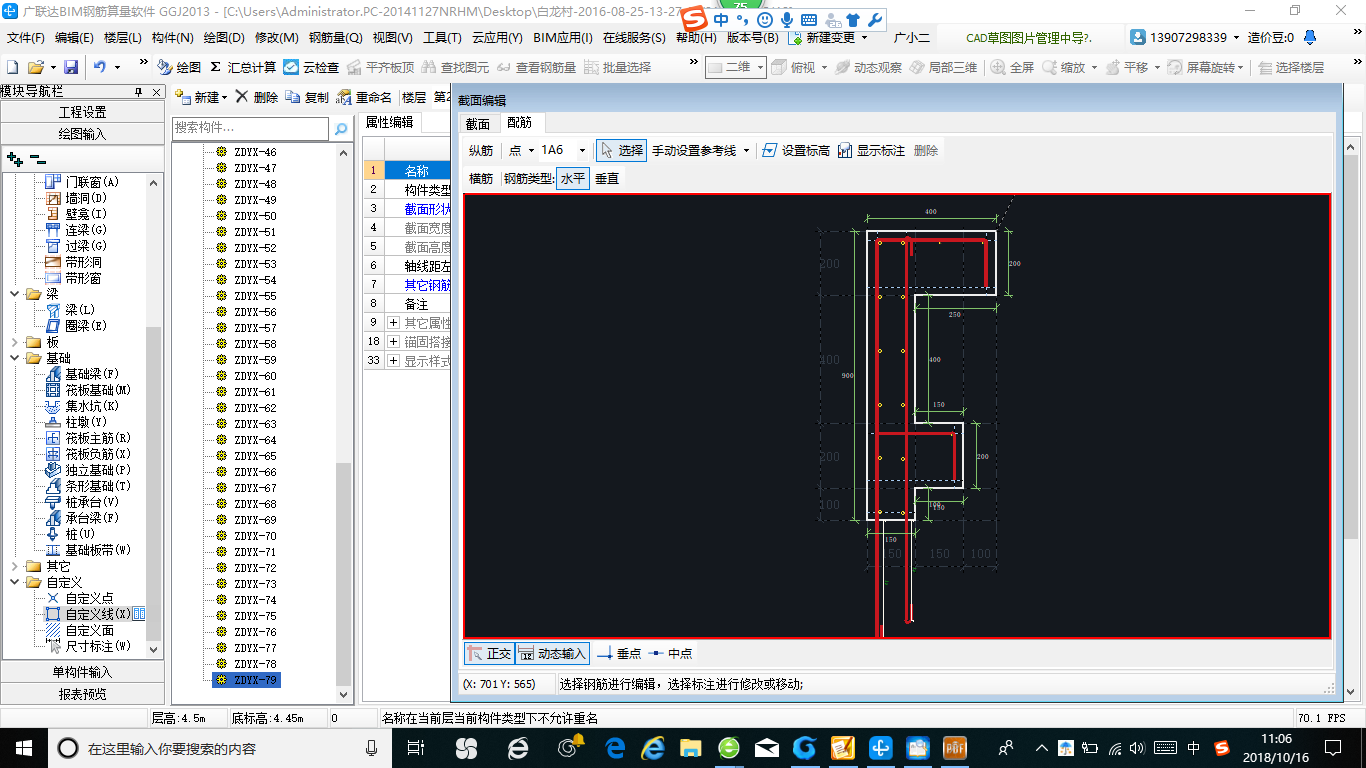Click 重命名 rename component
Viewport: 1366px width, 768px height.
[364, 97]
